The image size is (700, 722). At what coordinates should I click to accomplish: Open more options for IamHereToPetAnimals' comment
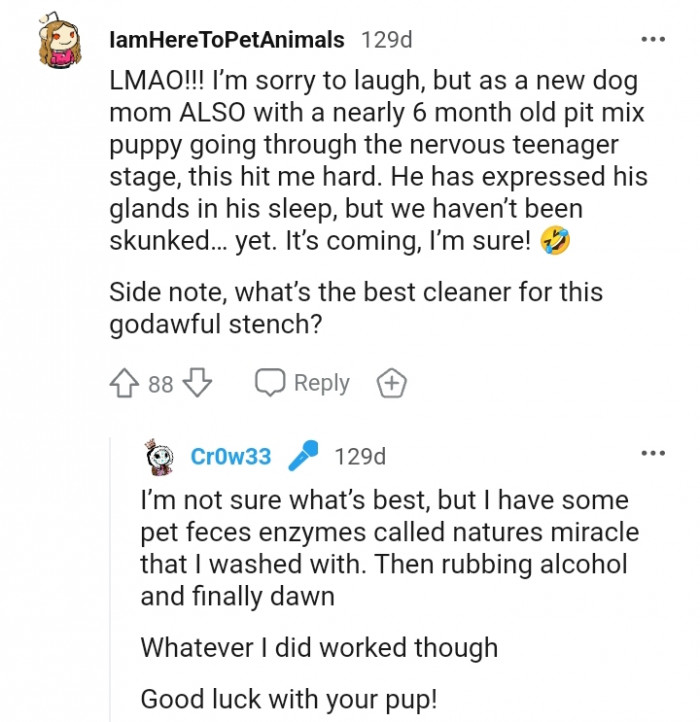(x=653, y=40)
